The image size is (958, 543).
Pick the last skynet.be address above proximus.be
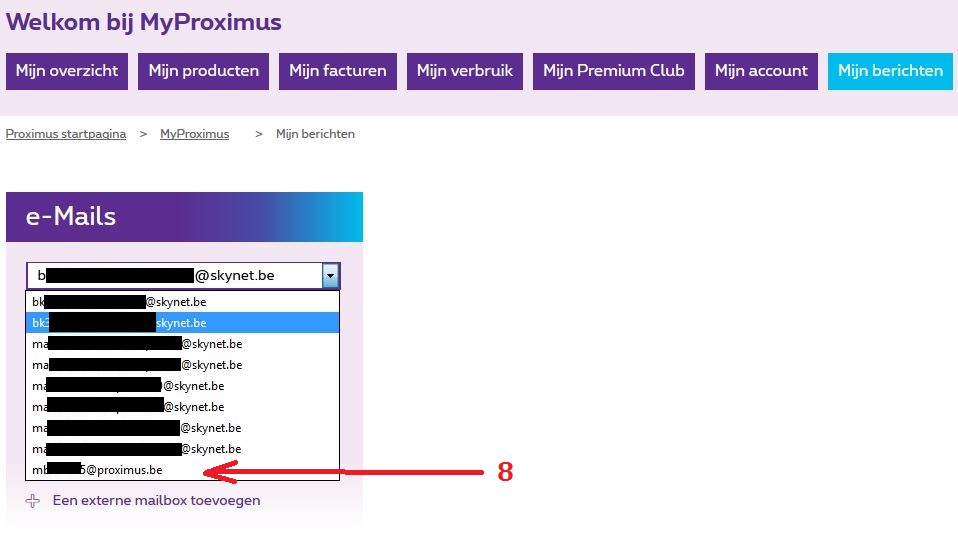(x=182, y=449)
